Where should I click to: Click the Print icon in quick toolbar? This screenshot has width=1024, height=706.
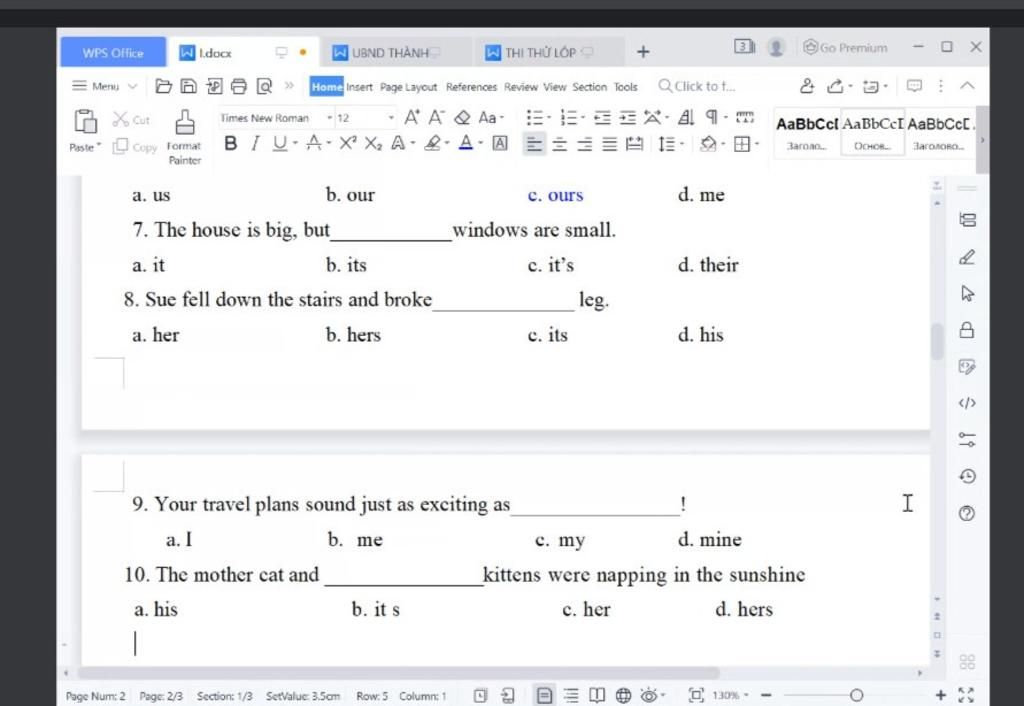click(239, 86)
